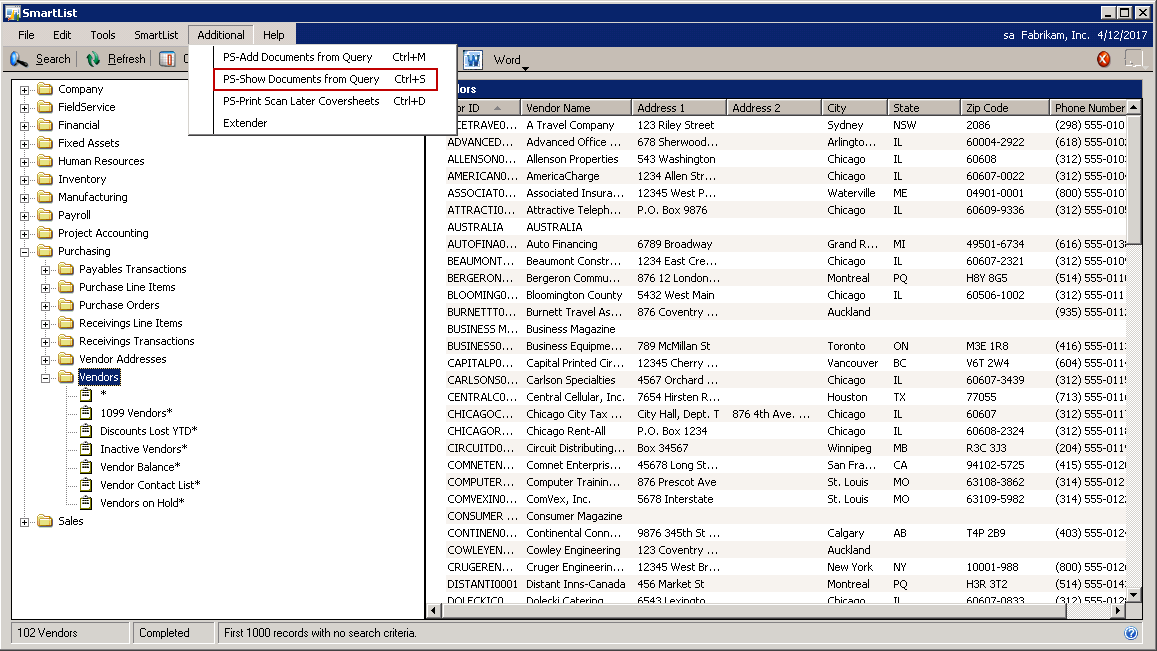Select the Receivings Transactions tree item
The height and width of the screenshot is (651, 1157).
pyautogui.click(x=137, y=341)
